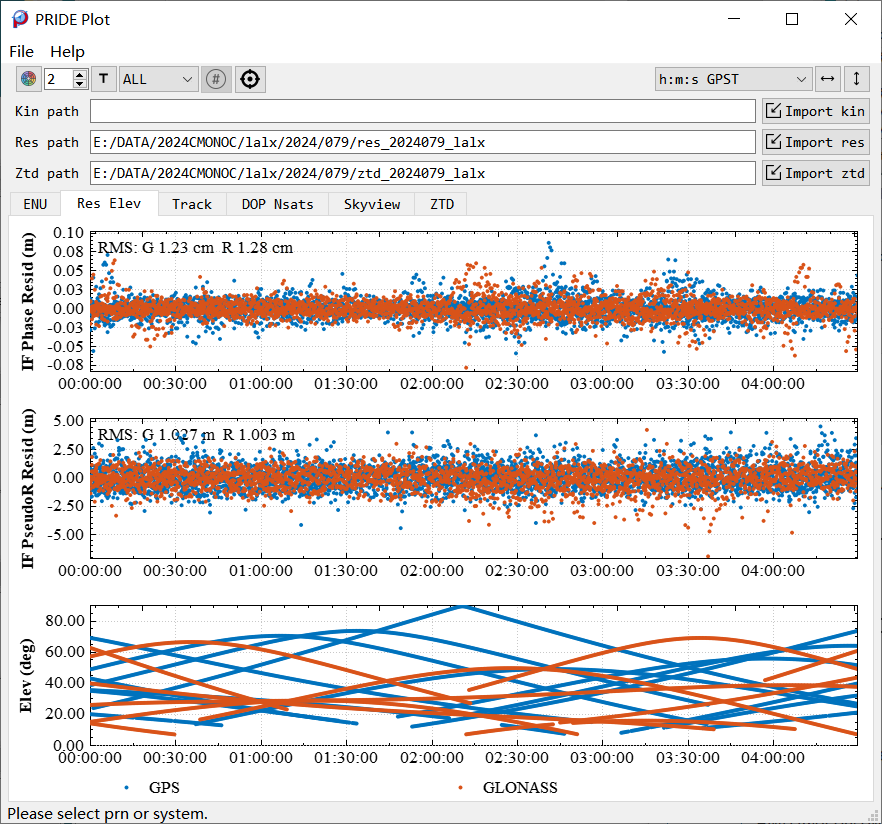
Task: Switch to the Skyview tab
Action: [372, 204]
